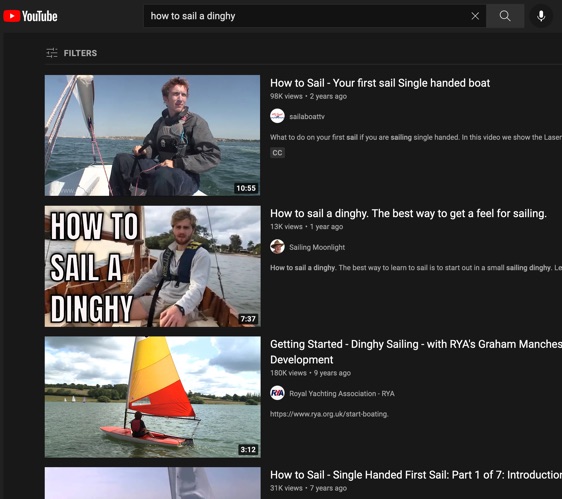The width and height of the screenshot is (562, 499).
Task: Open 'Getting Started - Dinghy Sailing' video title
Action: (x=416, y=352)
